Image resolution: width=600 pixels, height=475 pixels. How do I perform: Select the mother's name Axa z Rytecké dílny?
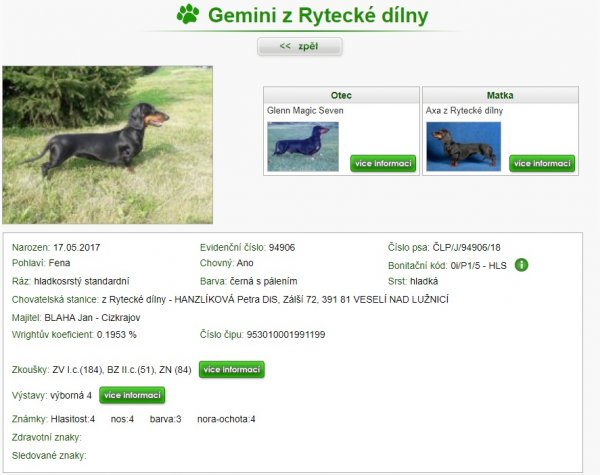pyautogui.click(x=464, y=111)
